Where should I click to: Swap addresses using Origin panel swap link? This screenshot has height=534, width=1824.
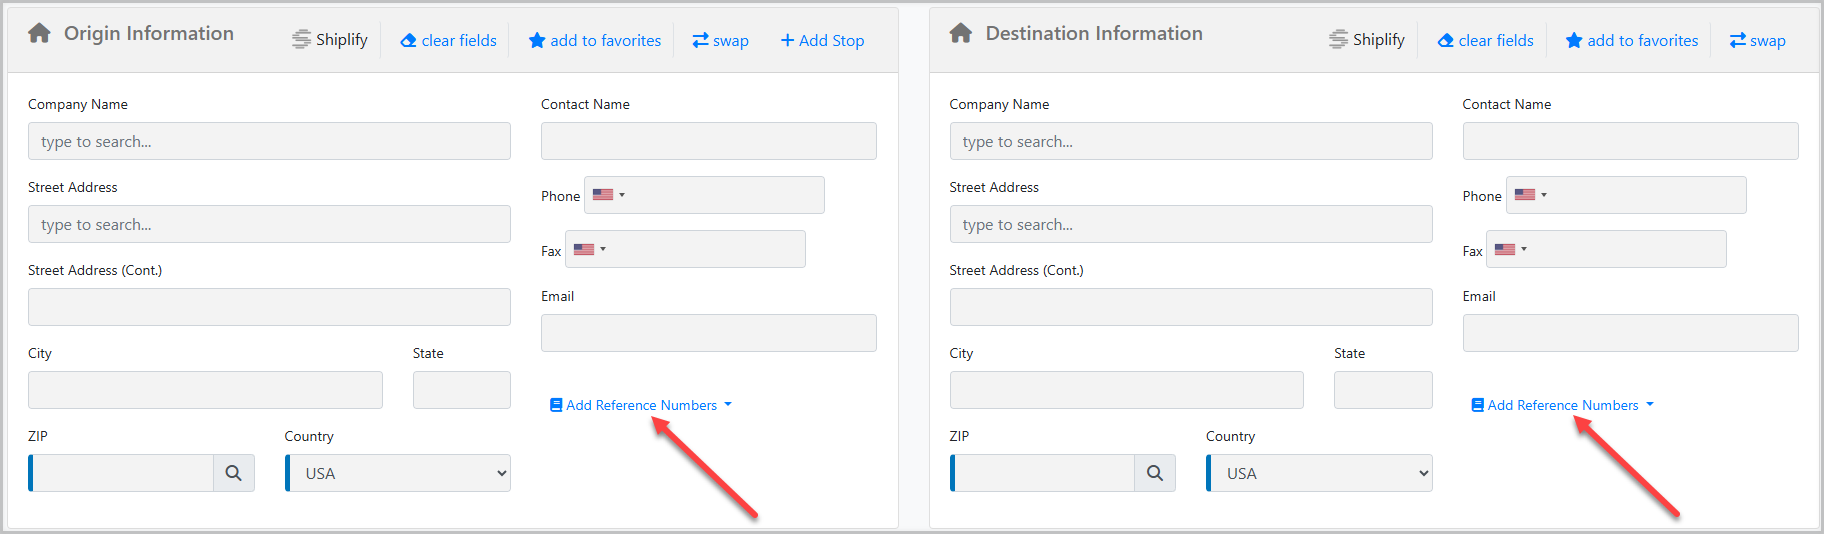tap(720, 40)
